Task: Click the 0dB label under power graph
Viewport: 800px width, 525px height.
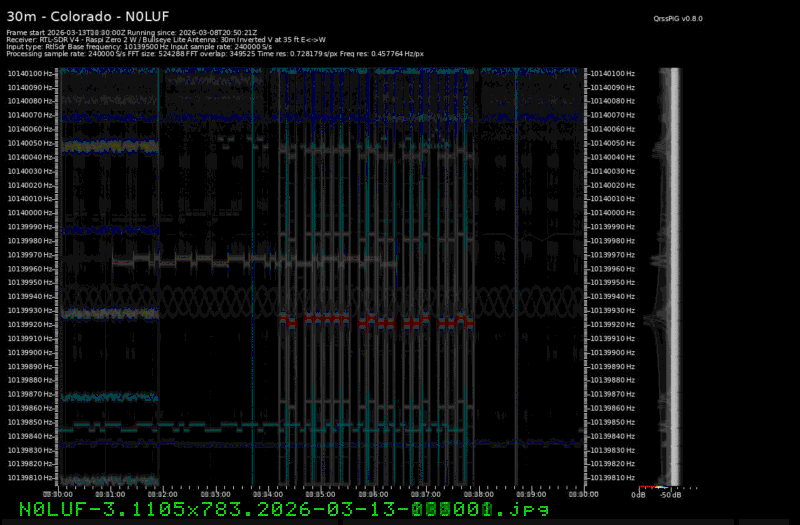Action: click(638, 494)
